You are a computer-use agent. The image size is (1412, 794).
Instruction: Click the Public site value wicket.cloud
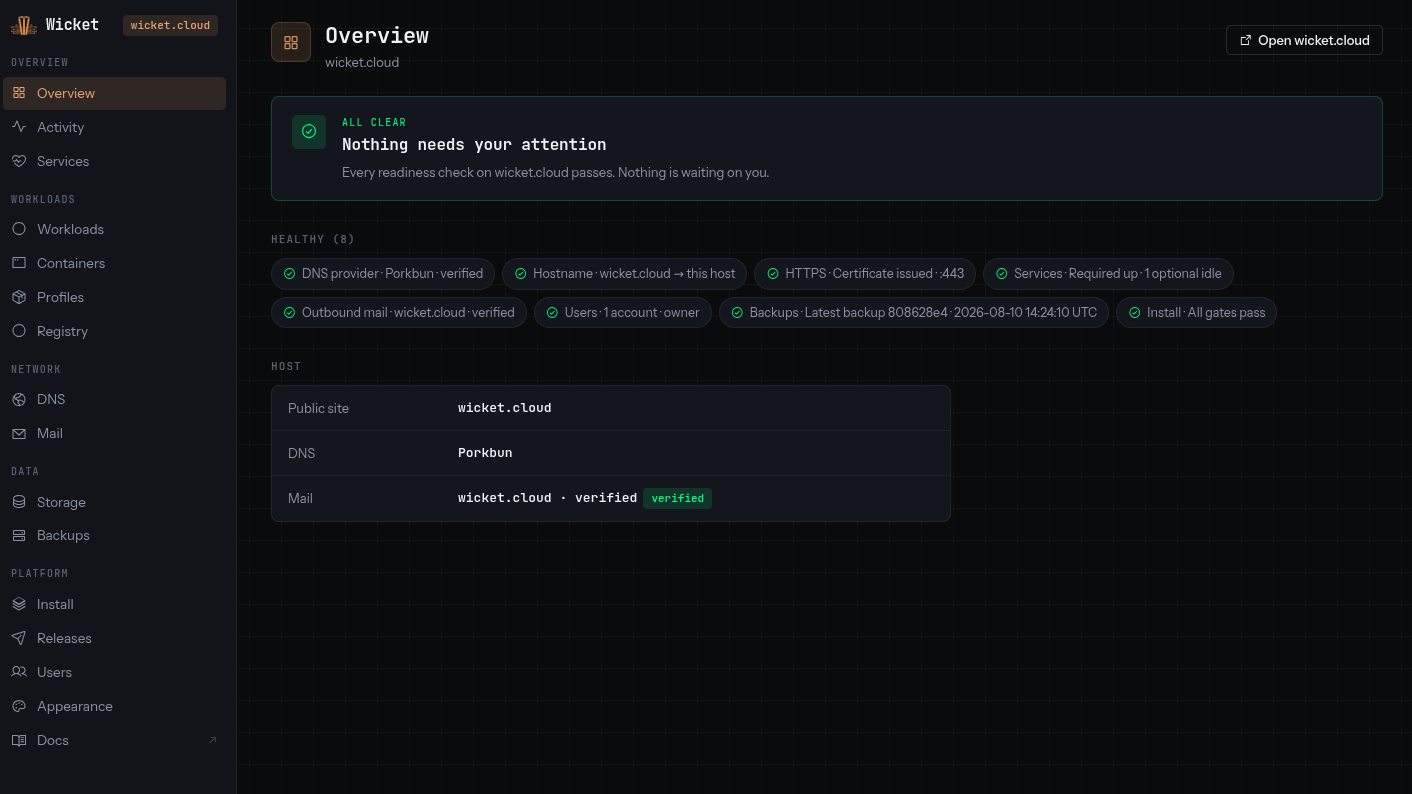(x=505, y=408)
